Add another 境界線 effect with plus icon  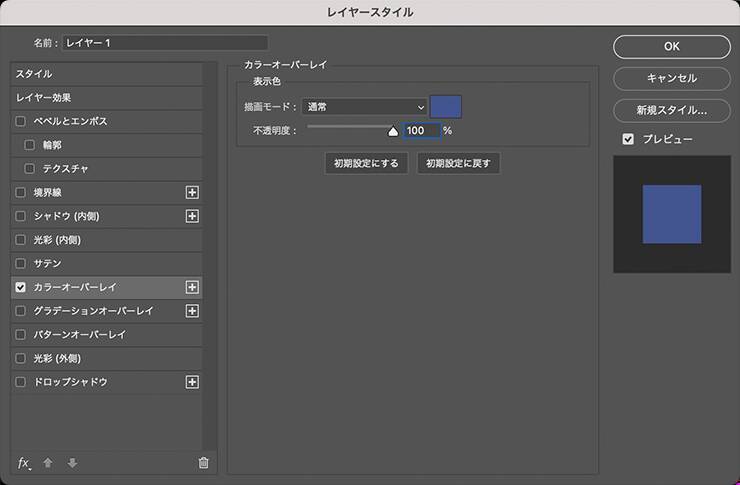coord(193,192)
